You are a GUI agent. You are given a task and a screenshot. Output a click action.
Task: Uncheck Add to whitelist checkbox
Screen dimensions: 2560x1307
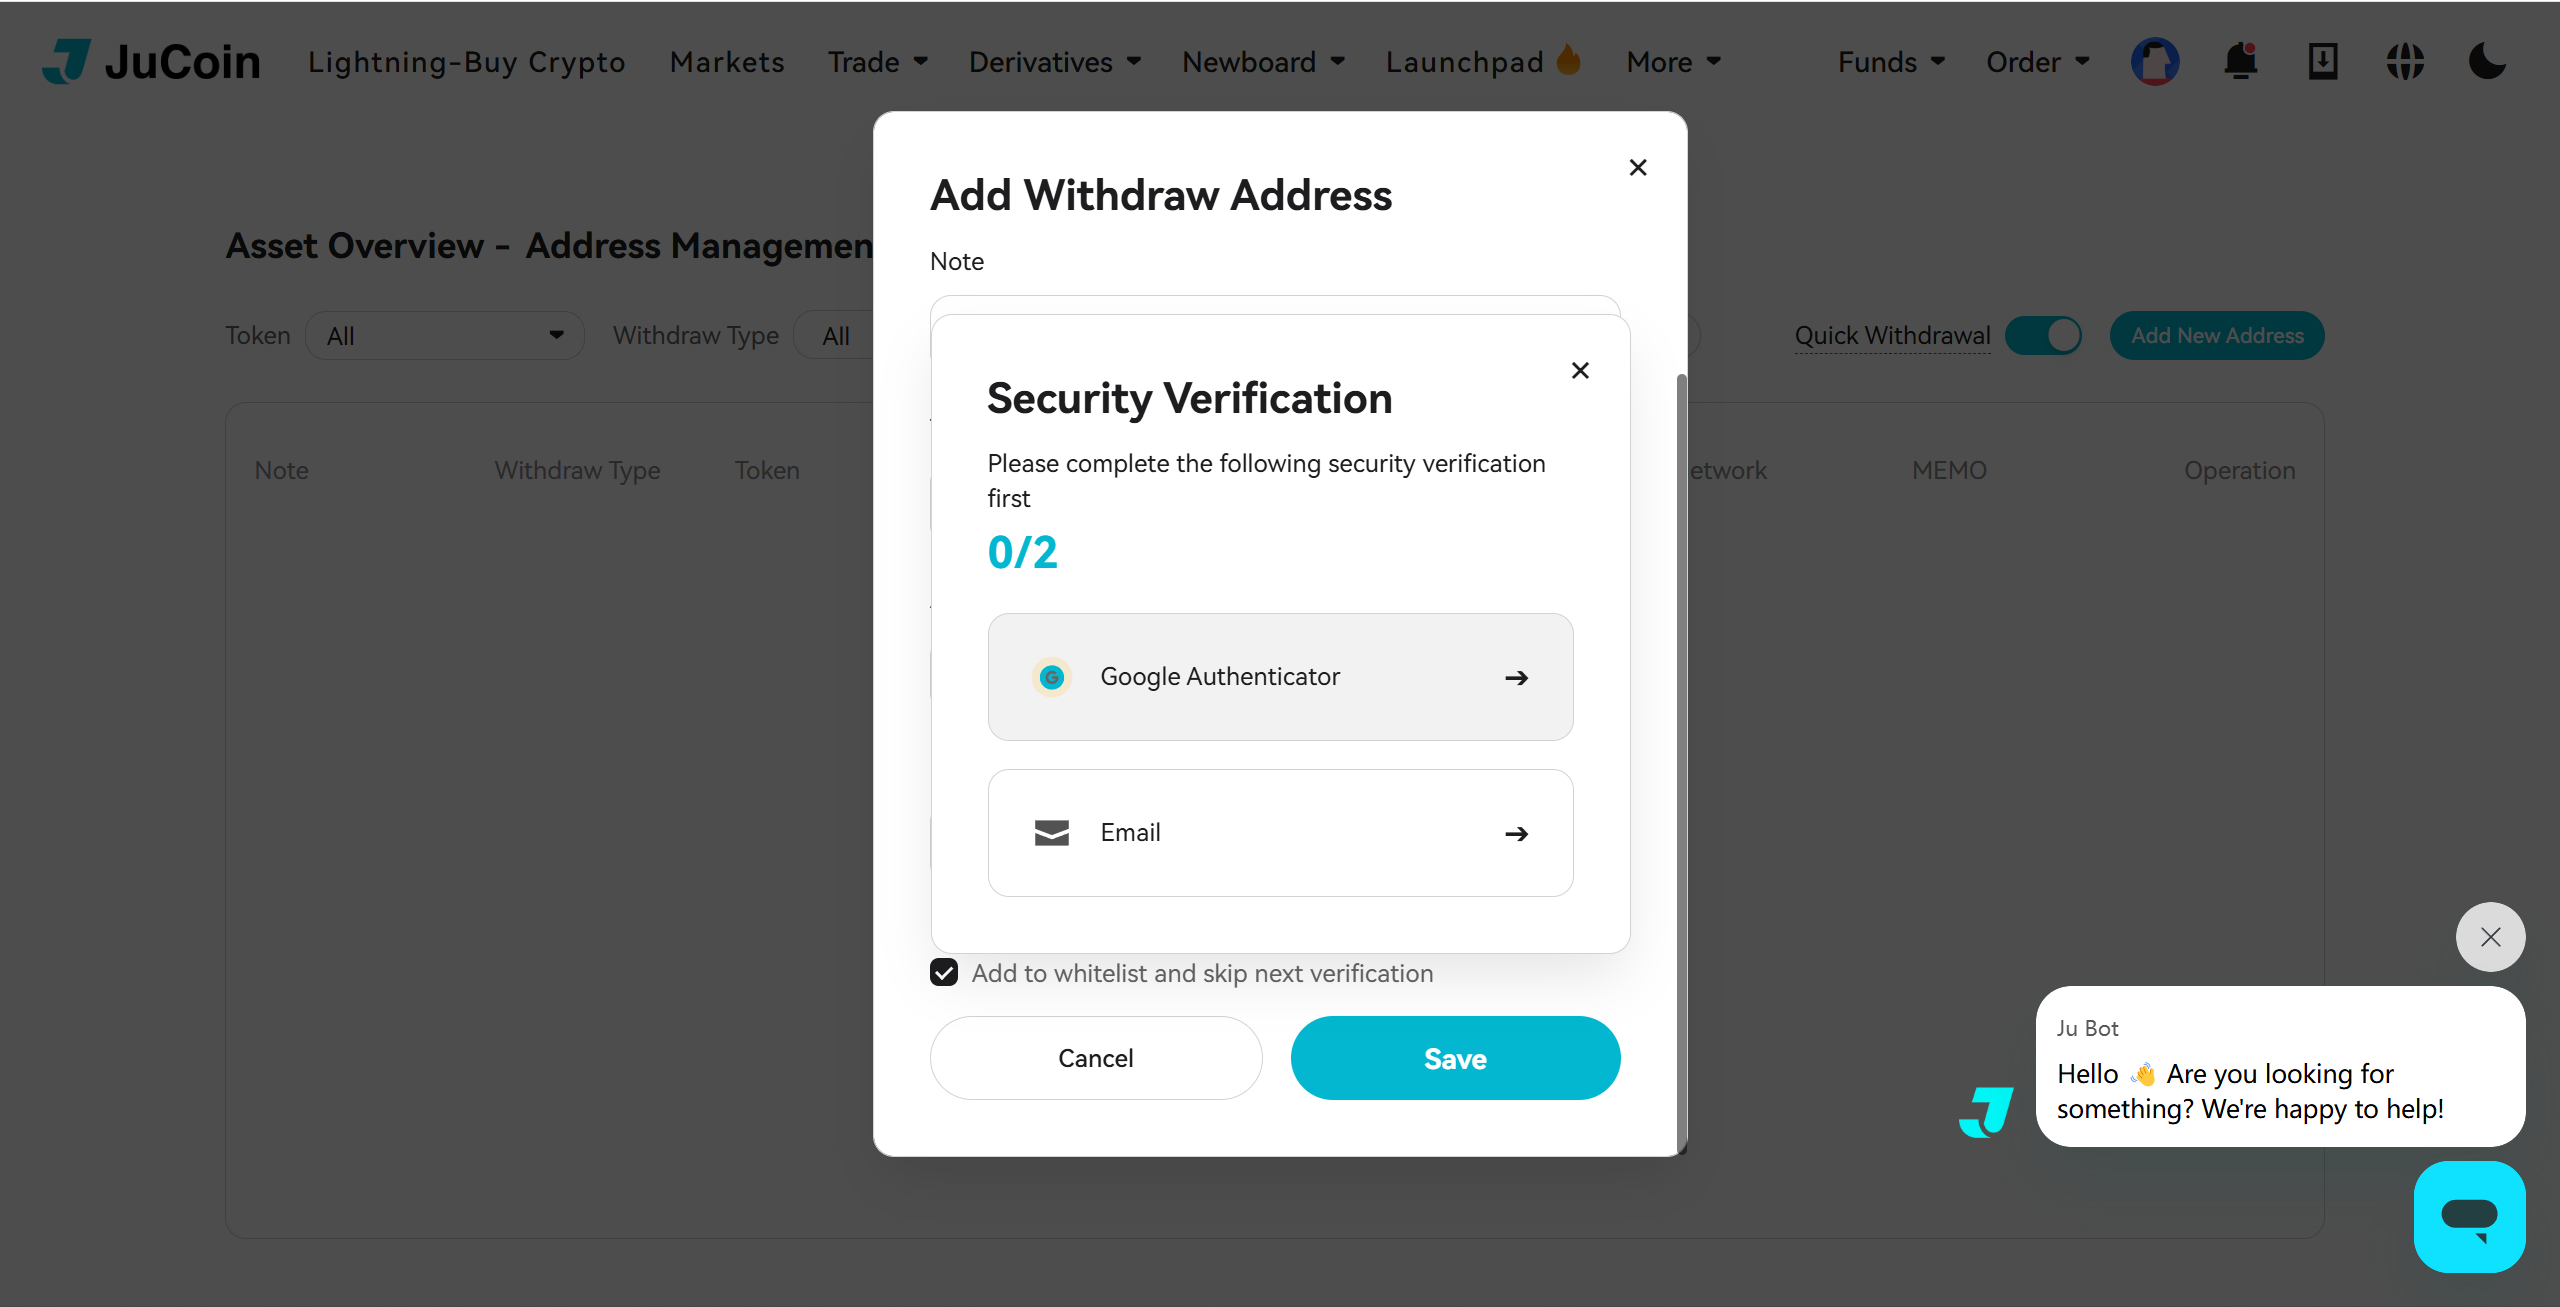(944, 973)
